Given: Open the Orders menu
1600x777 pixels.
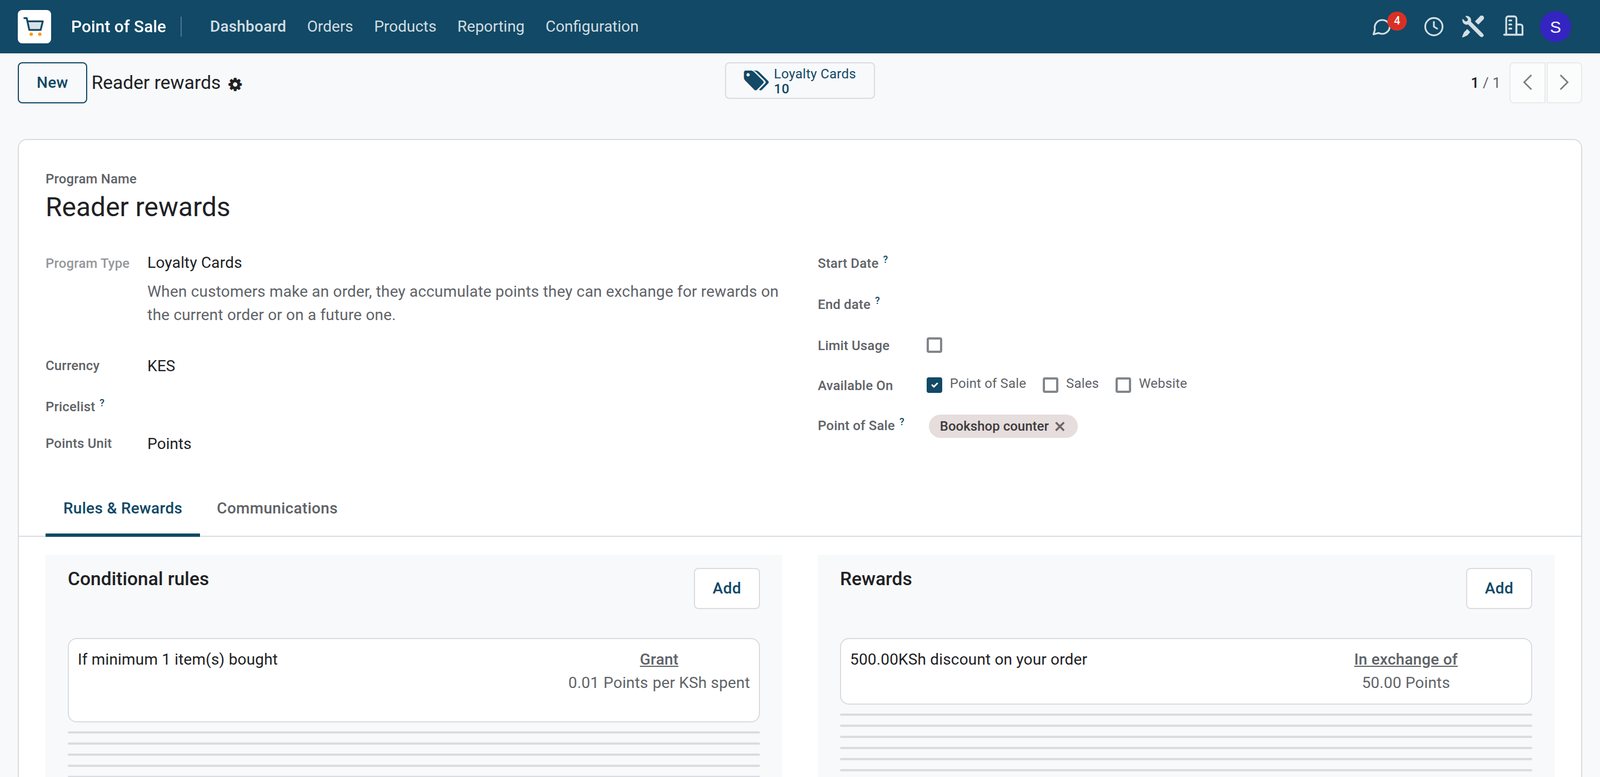Looking at the screenshot, I should [330, 27].
